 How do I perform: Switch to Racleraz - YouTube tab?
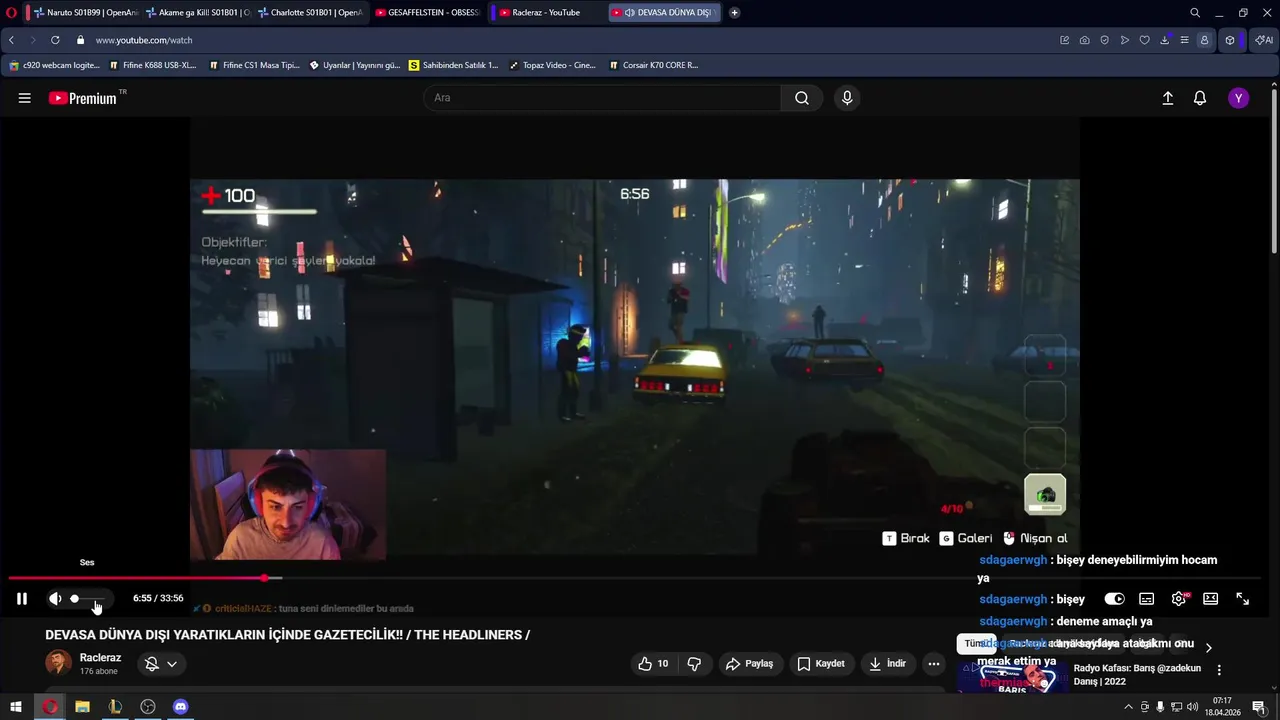coord(546,13)
